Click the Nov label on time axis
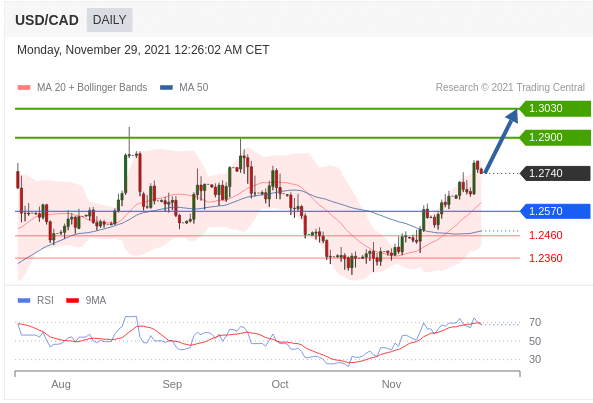Screen dimensions: 593x403 click(391, 384)
